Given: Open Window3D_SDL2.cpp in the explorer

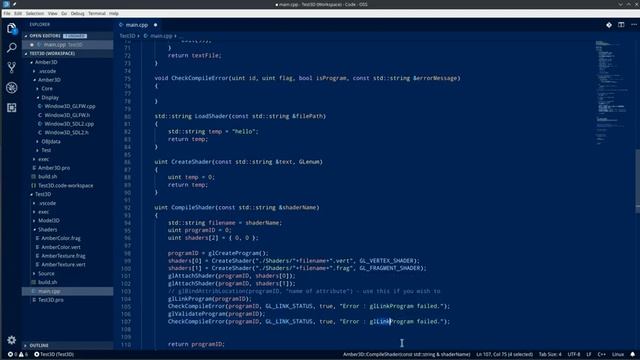Looking at the screenshot, I should click(69, 124).
